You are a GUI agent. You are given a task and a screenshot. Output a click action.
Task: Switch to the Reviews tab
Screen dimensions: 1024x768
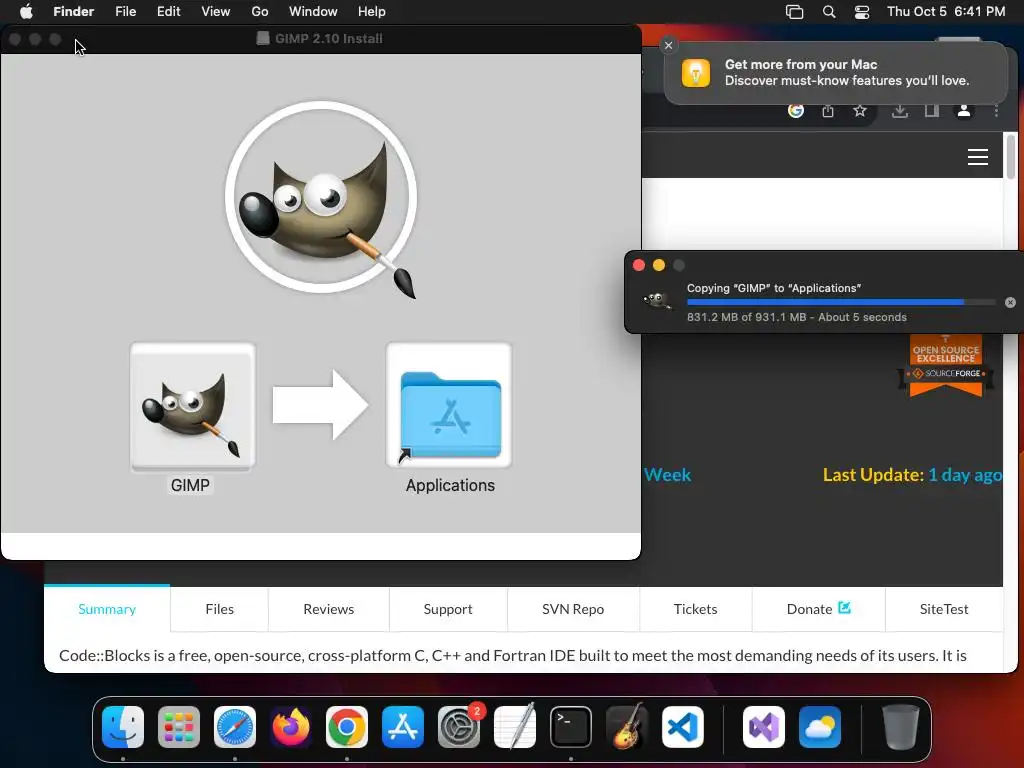328,609
